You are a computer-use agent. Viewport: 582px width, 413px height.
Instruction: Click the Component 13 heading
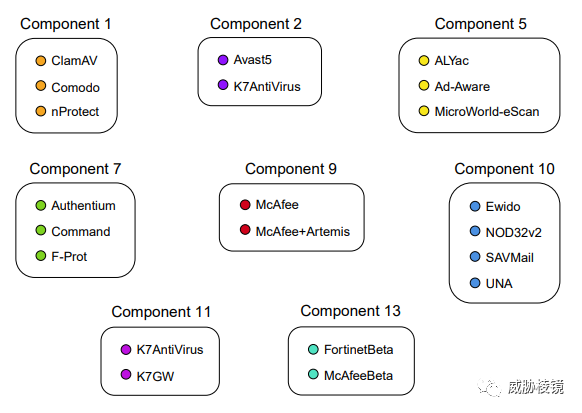point(351,311)
